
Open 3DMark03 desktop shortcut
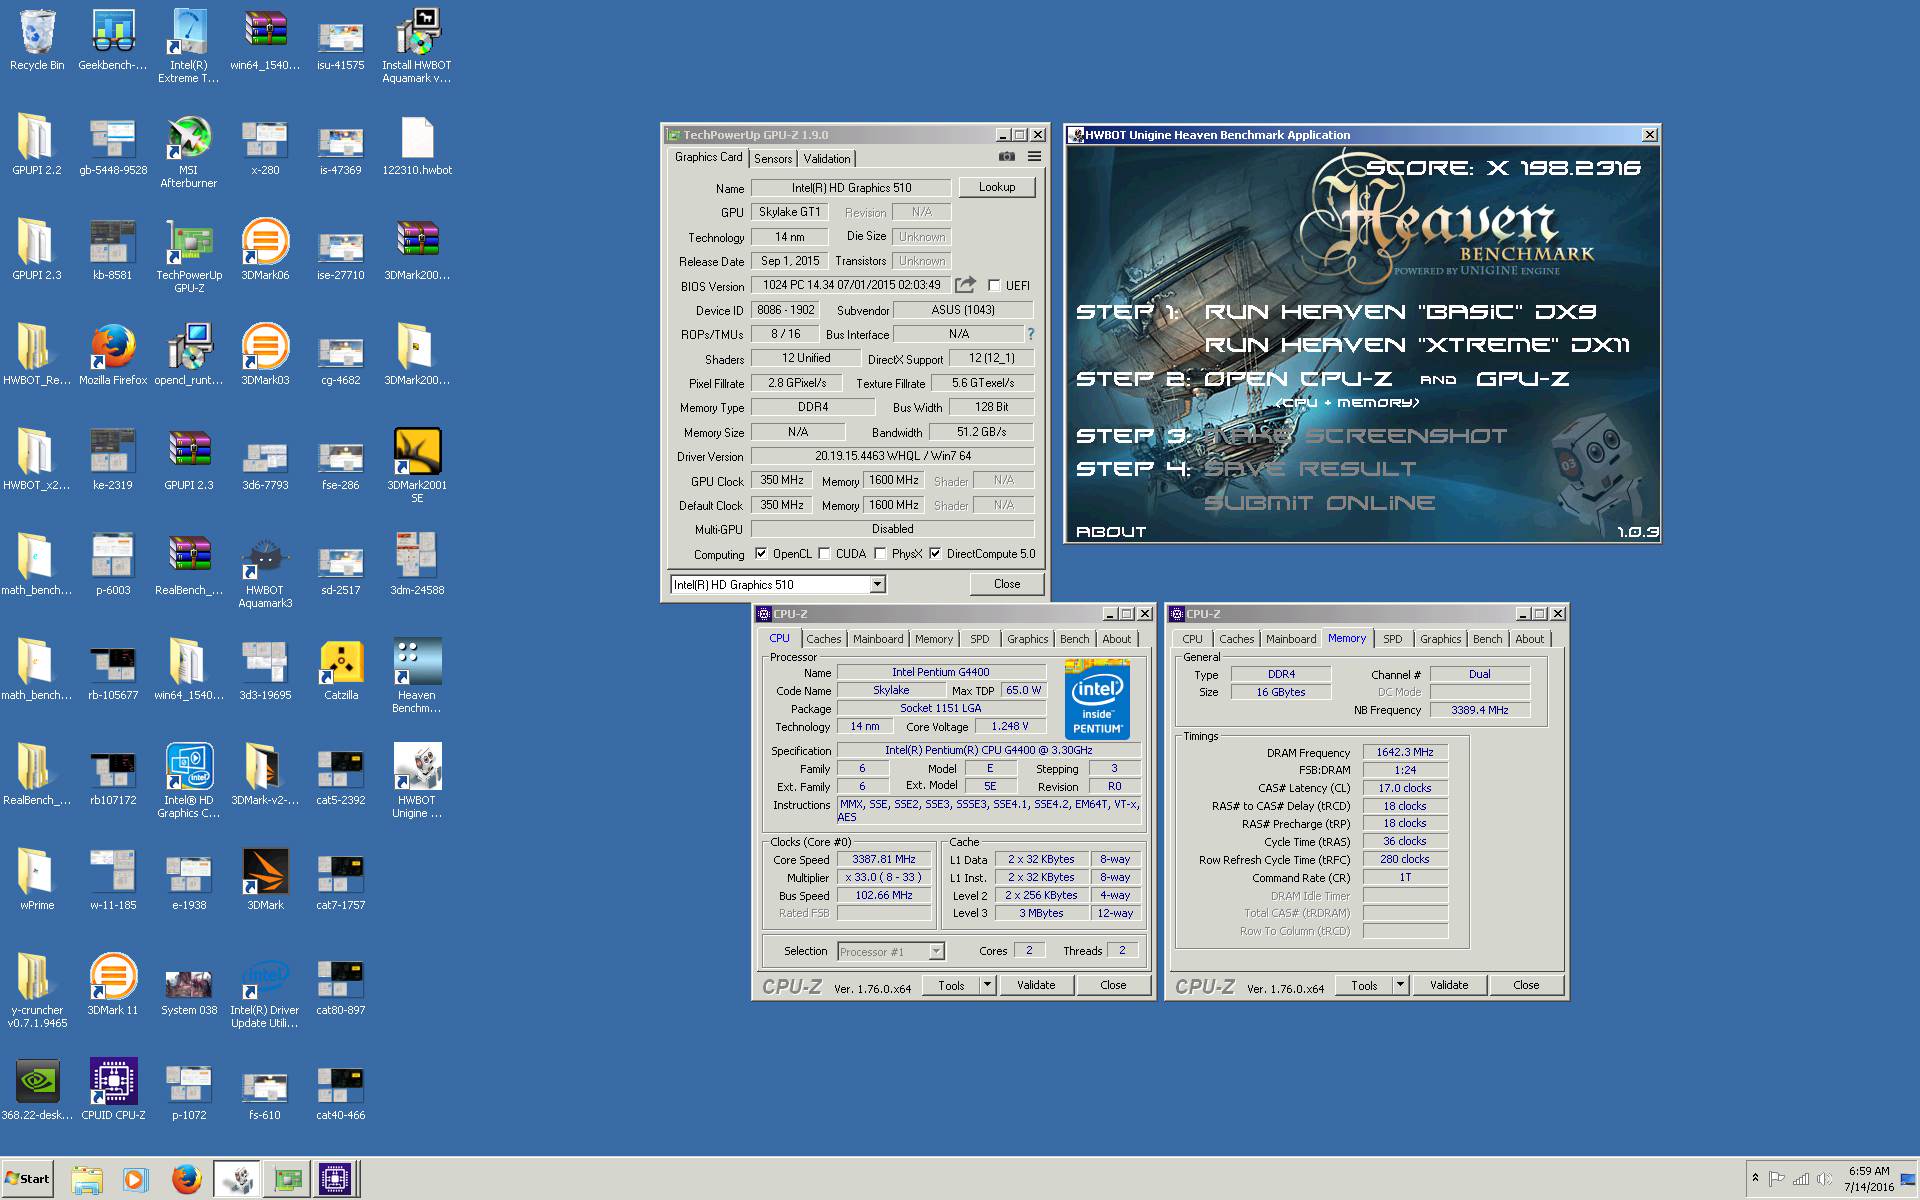point(265,355)
